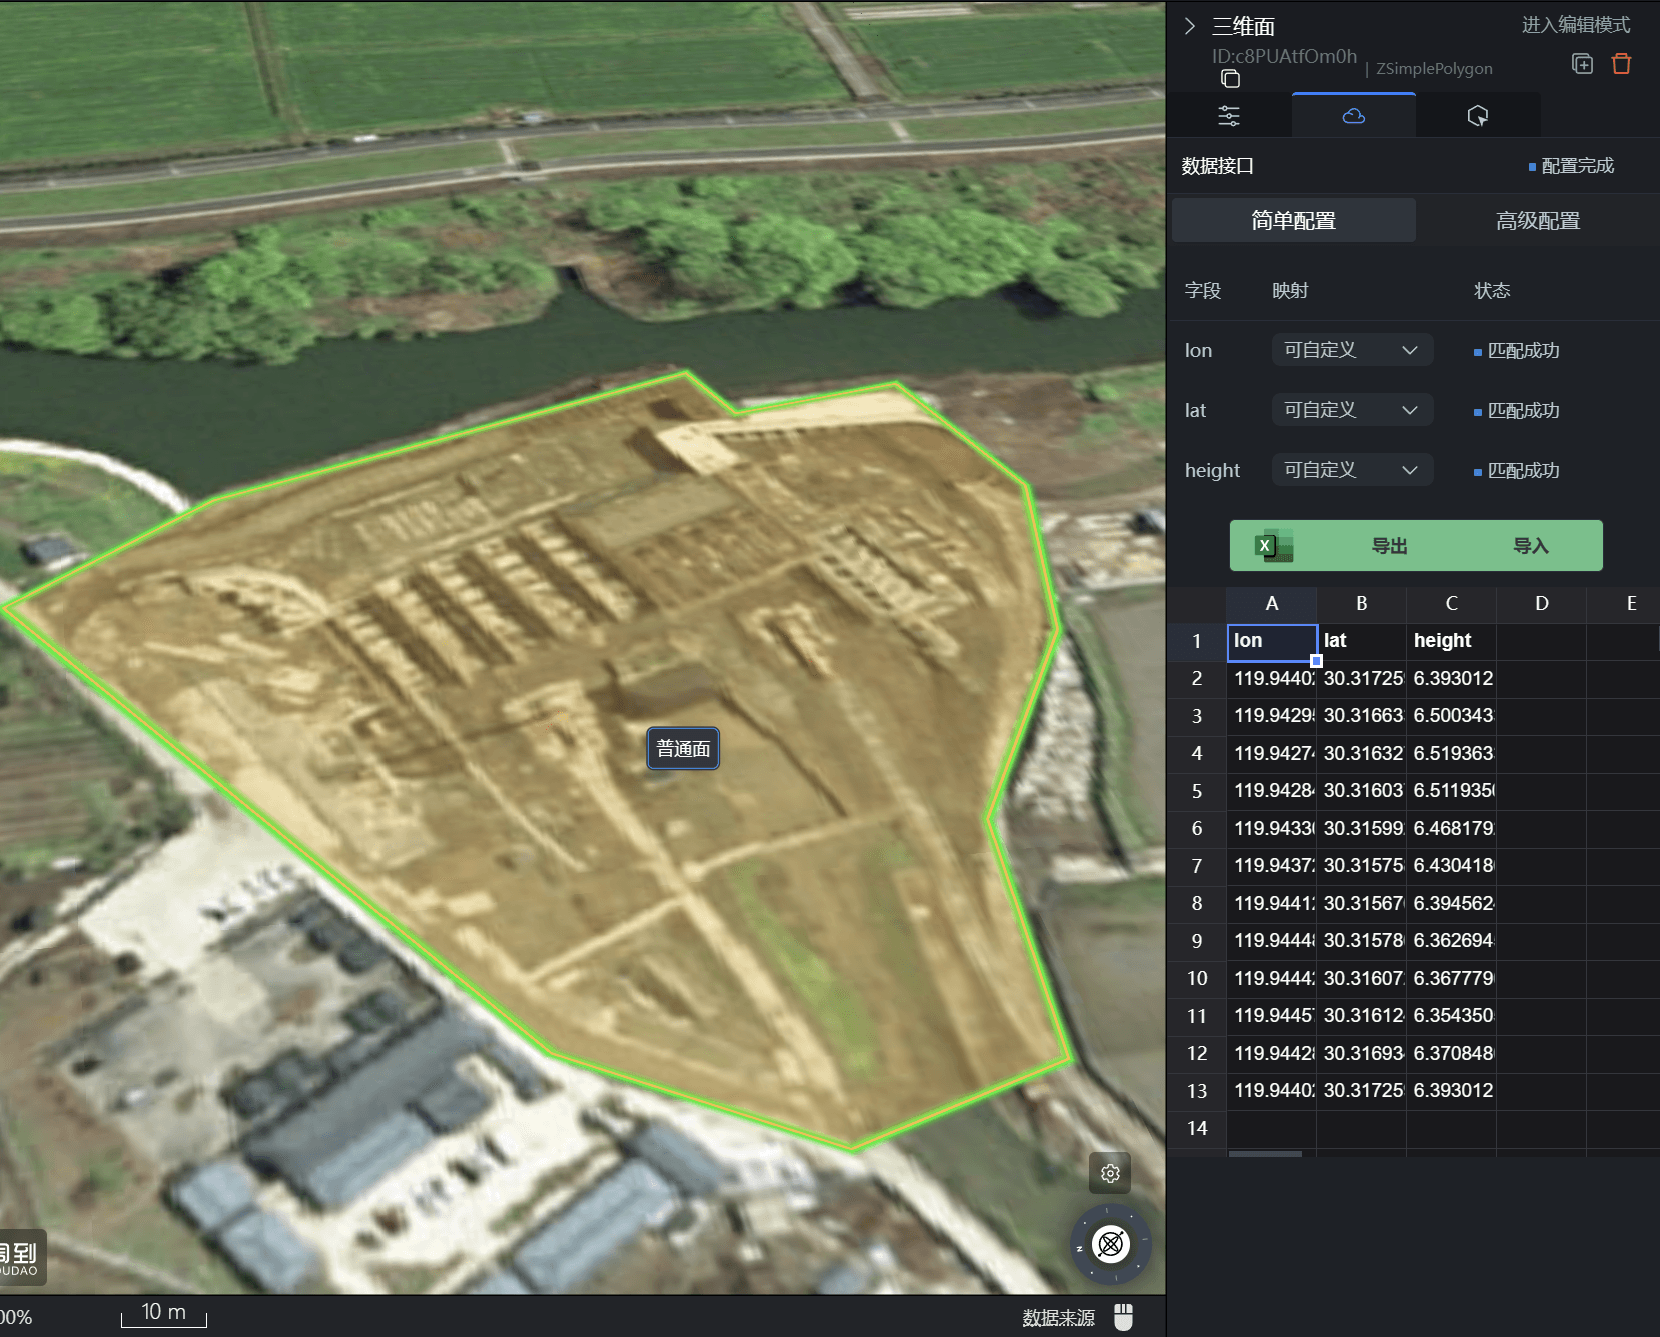
Task: Click height cell 6.430418 in row 7
Action: point(1451,866)
